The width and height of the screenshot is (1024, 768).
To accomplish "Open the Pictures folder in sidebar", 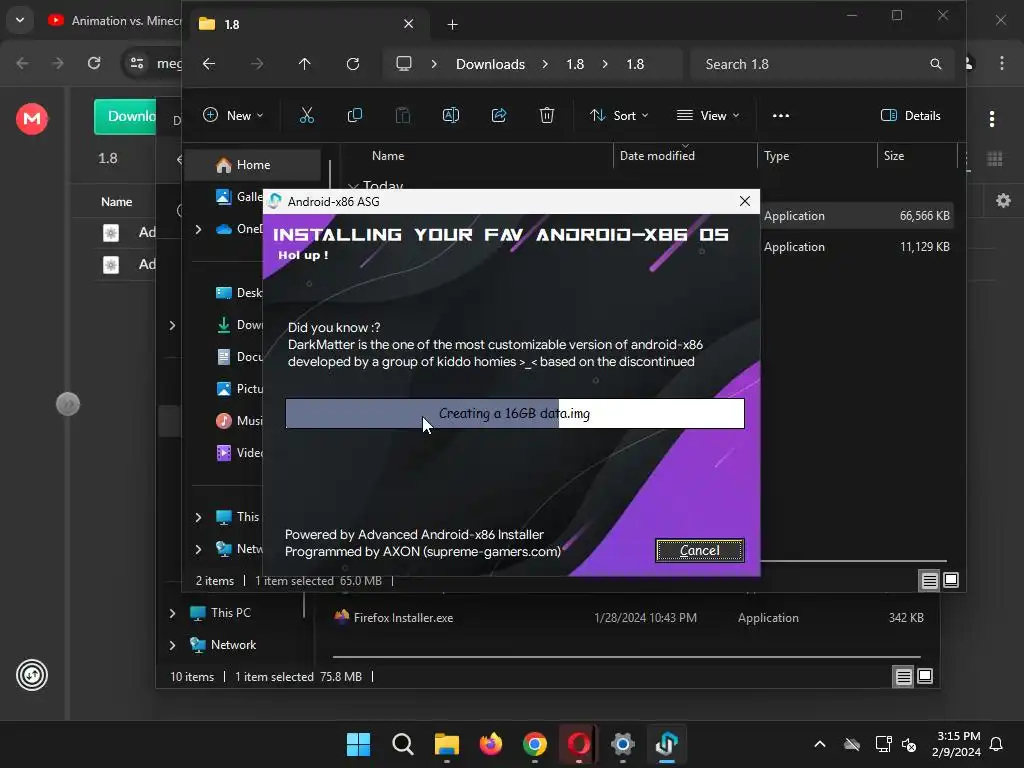I will point(238,389).
